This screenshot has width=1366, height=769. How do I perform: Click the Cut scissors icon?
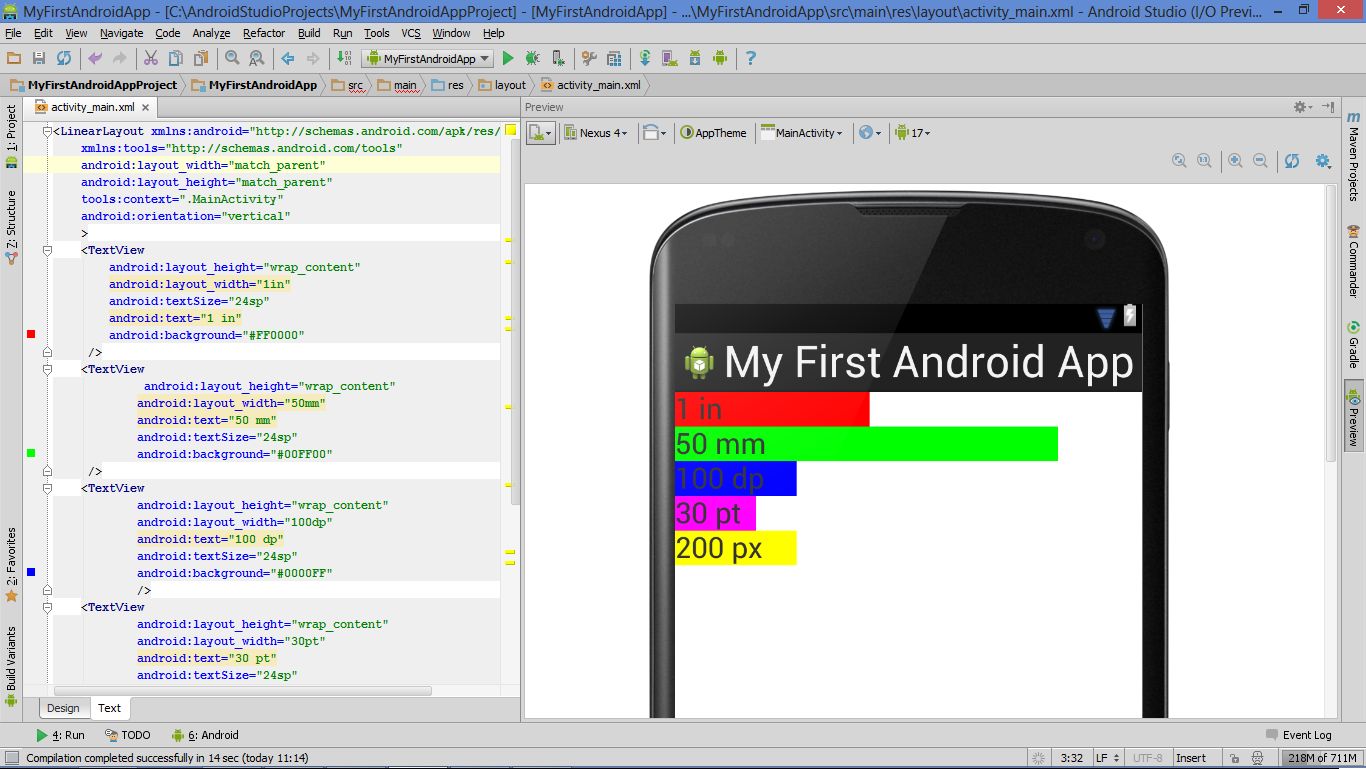click(x=151, y=59)
